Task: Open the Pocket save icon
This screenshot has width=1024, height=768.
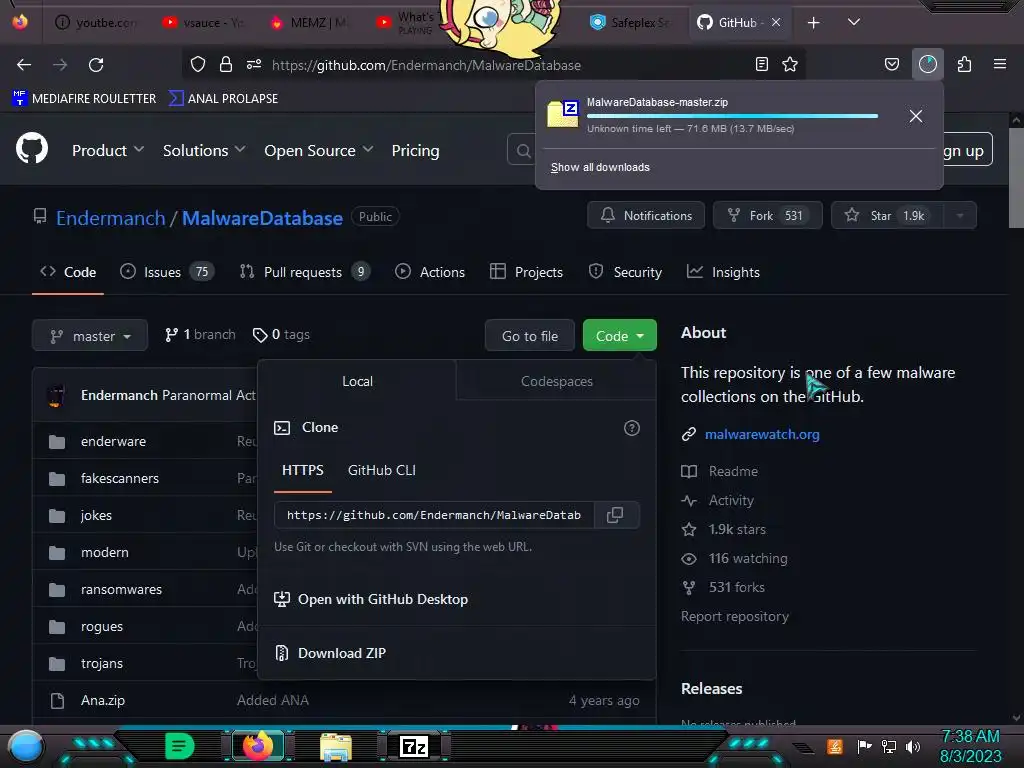Action: coord(891,64)
